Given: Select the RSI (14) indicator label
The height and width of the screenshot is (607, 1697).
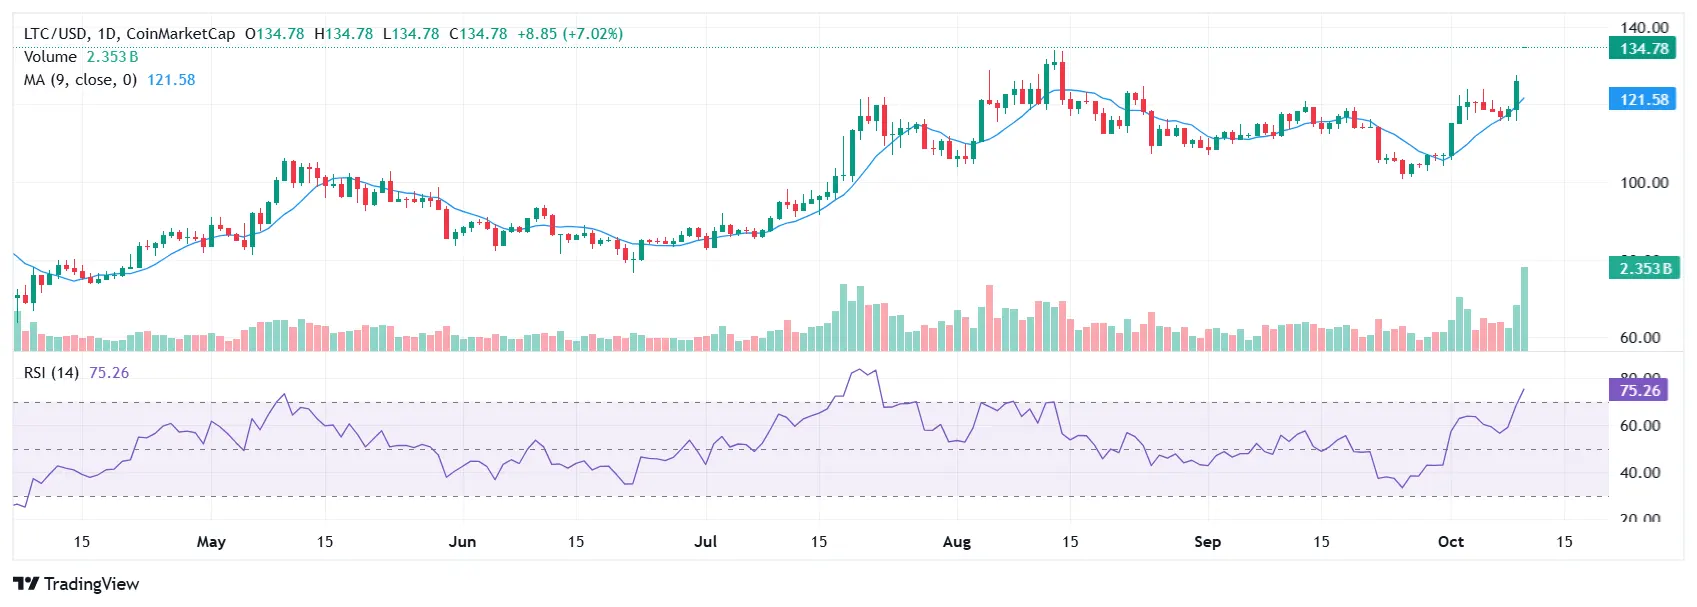Looking at the screenshot, I should [51, 373].
